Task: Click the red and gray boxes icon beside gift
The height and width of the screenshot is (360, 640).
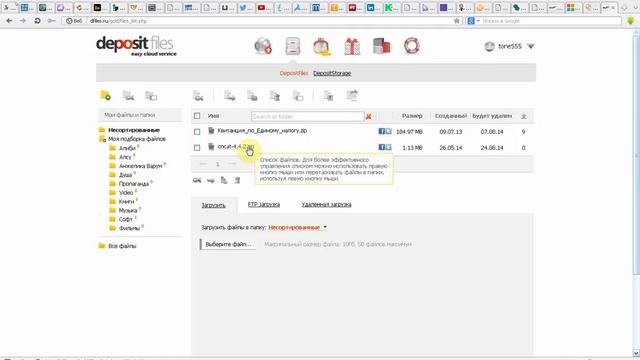Action: [x=382, y=46]
